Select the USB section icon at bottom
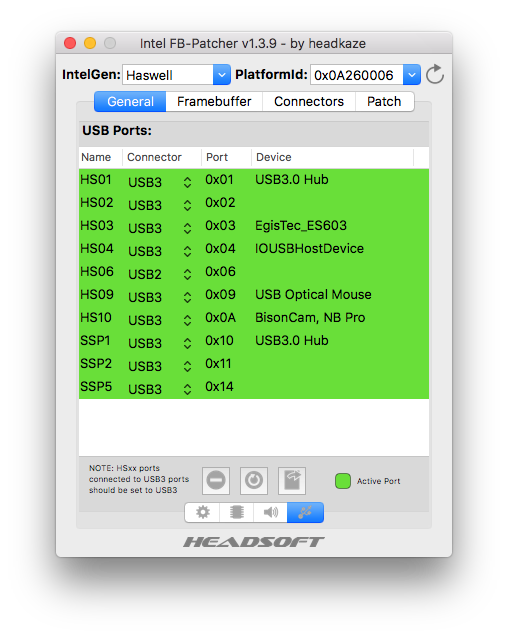 click(x=305, y=512)
